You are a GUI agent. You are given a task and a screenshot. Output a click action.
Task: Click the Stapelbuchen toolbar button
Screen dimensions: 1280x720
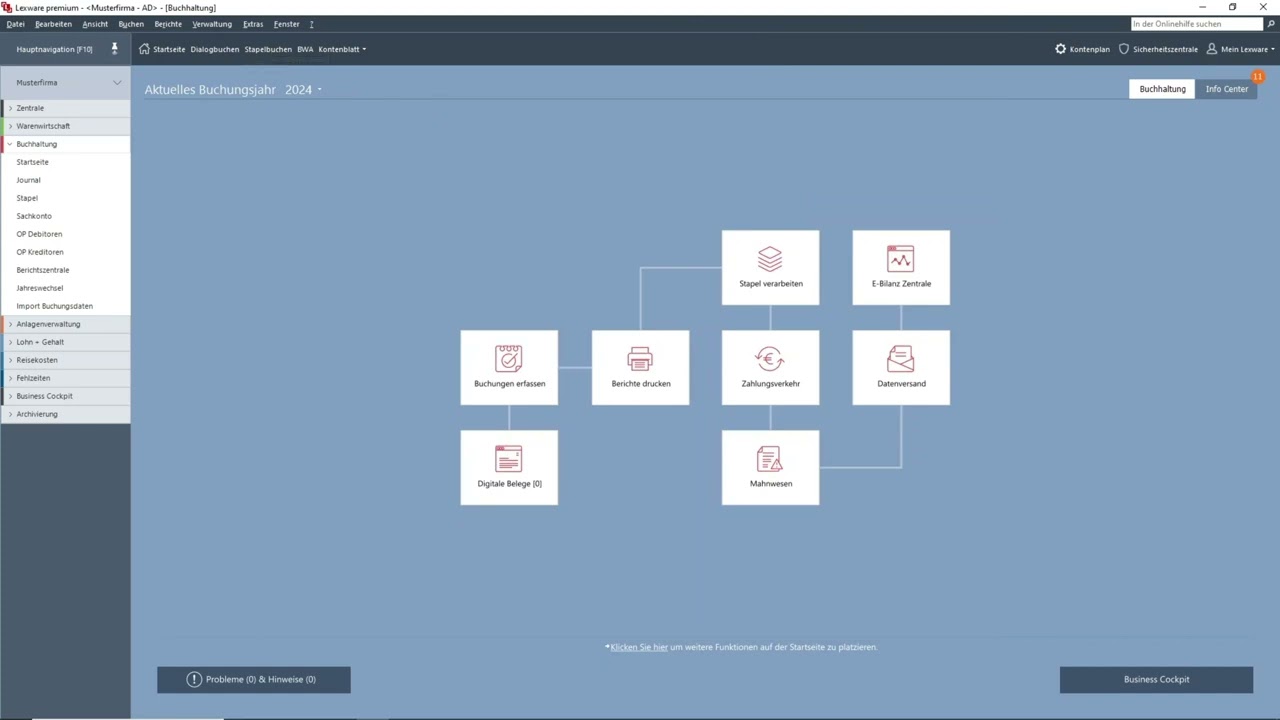[268, 49]
